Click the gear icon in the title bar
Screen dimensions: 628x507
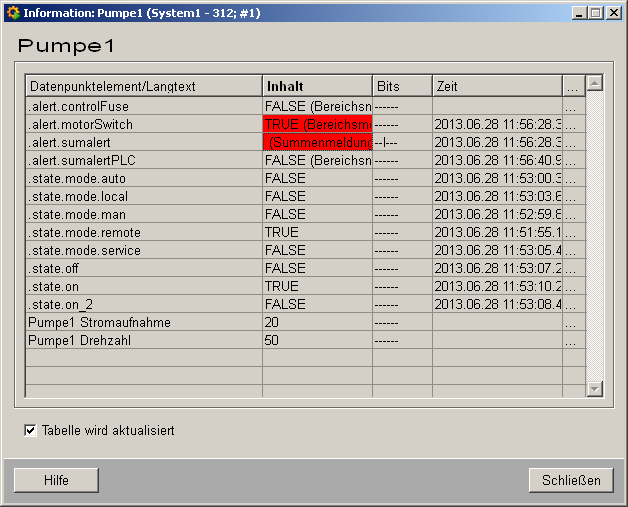tap(13, 13)
